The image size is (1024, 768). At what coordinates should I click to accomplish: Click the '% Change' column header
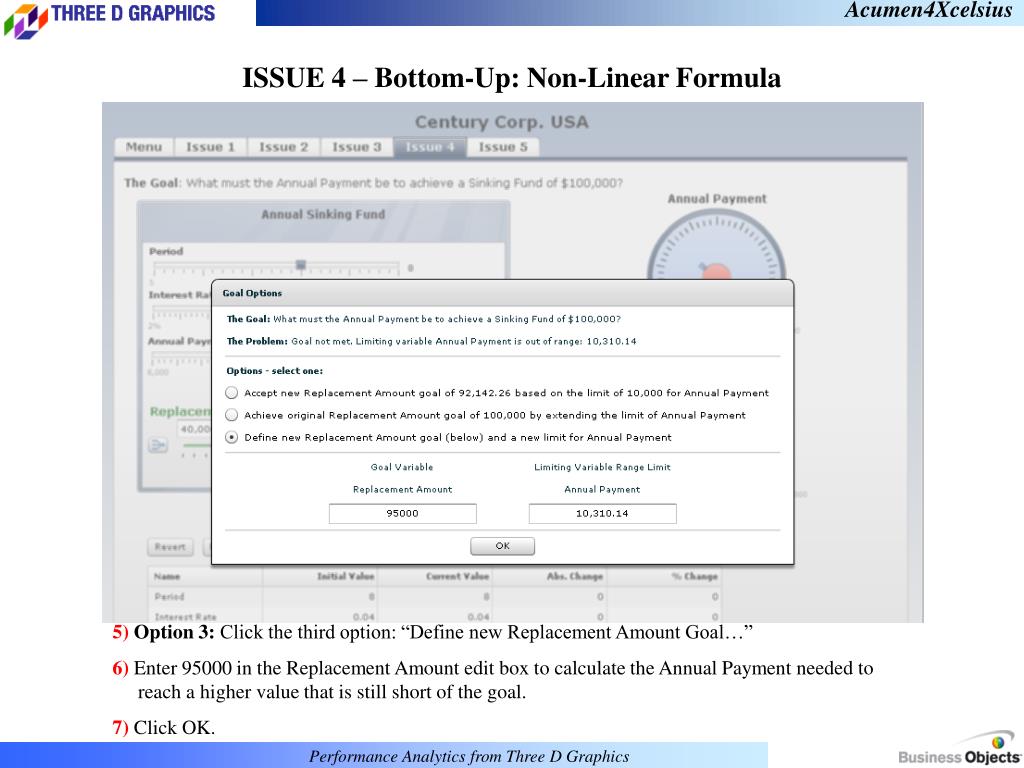coord(695,576)
